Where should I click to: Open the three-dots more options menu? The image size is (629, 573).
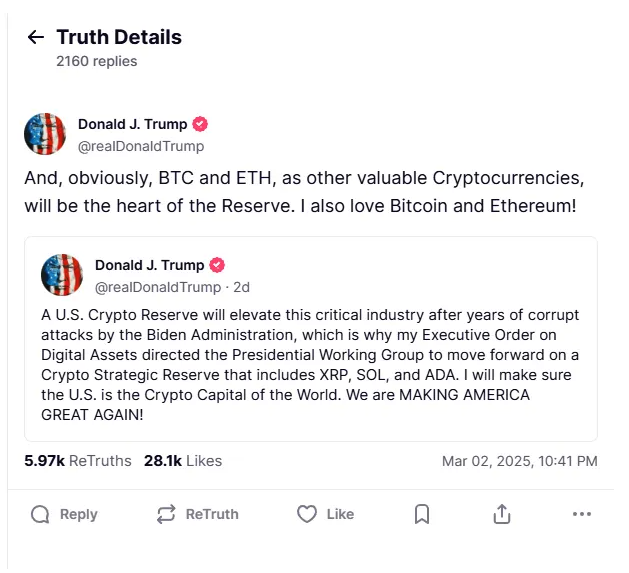coord(582,514)
